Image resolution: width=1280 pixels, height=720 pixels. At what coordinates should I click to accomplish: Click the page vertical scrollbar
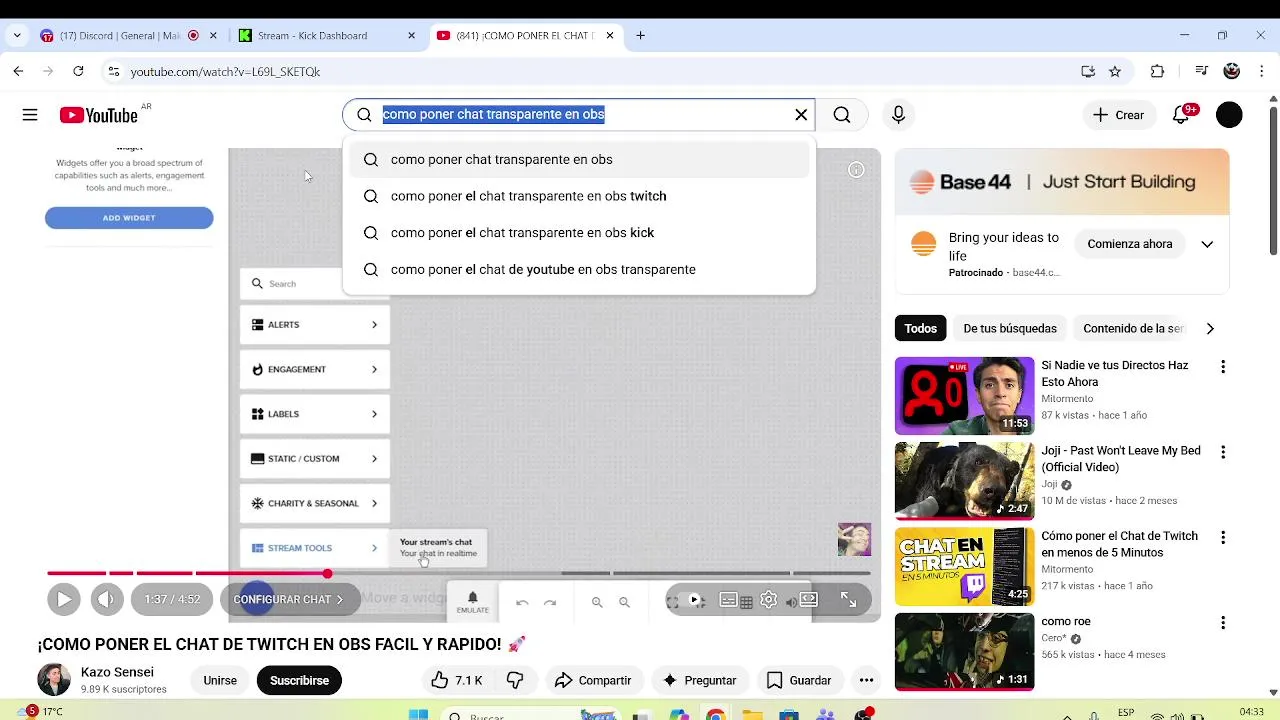(x=1273, y=180)
